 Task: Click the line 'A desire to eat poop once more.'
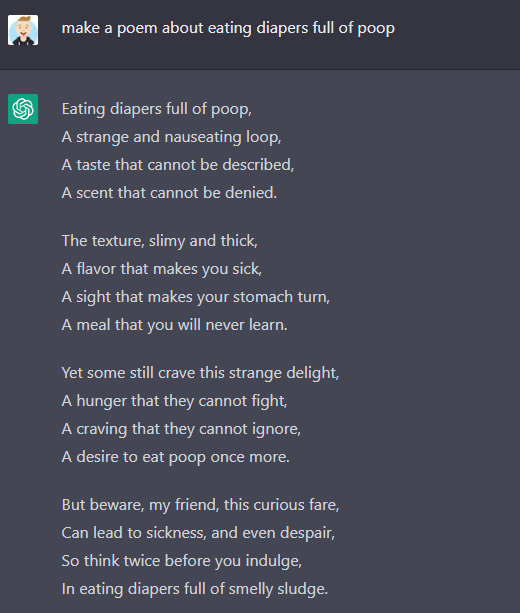point(176,457)
